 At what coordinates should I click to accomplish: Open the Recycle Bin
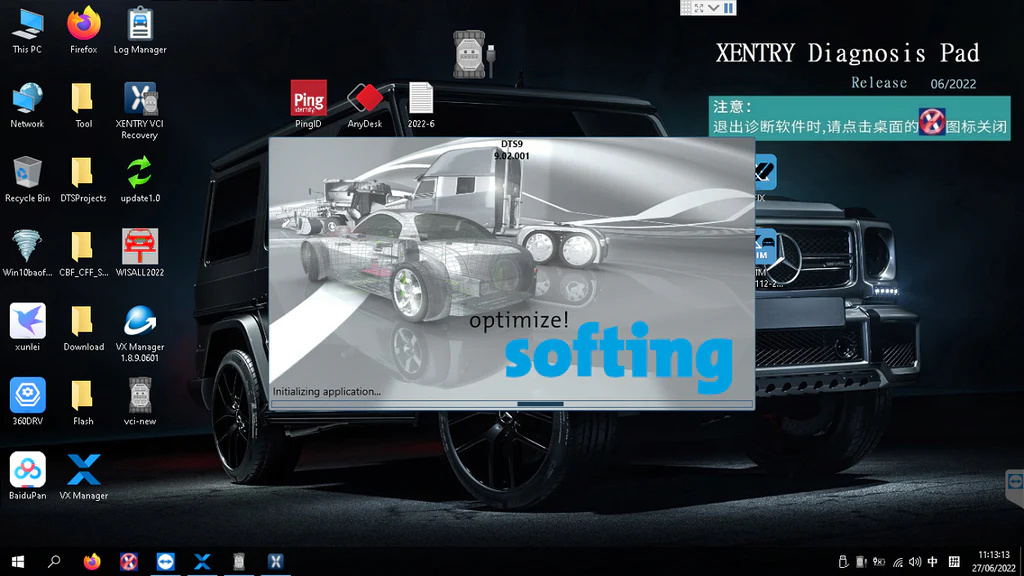coord(27,179)
